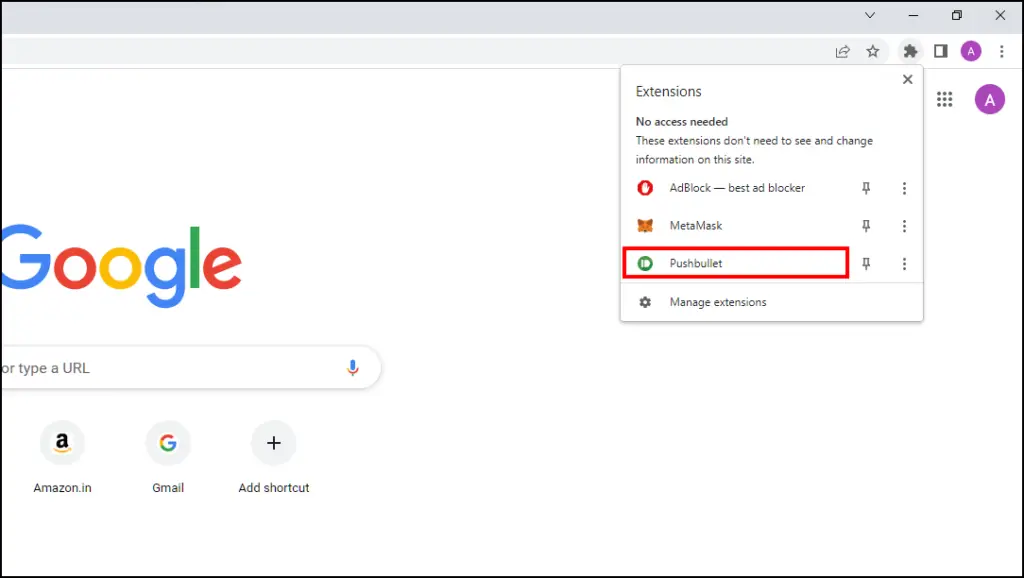
Task: Click the share page icon in address bar
Action: [842, 51]
